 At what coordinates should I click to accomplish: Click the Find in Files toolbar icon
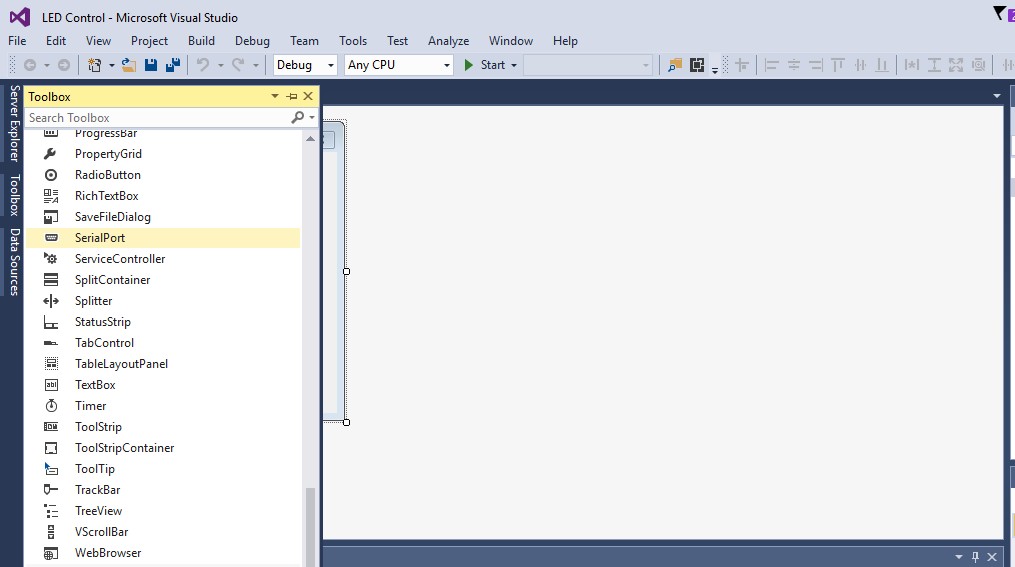(675, 65)
